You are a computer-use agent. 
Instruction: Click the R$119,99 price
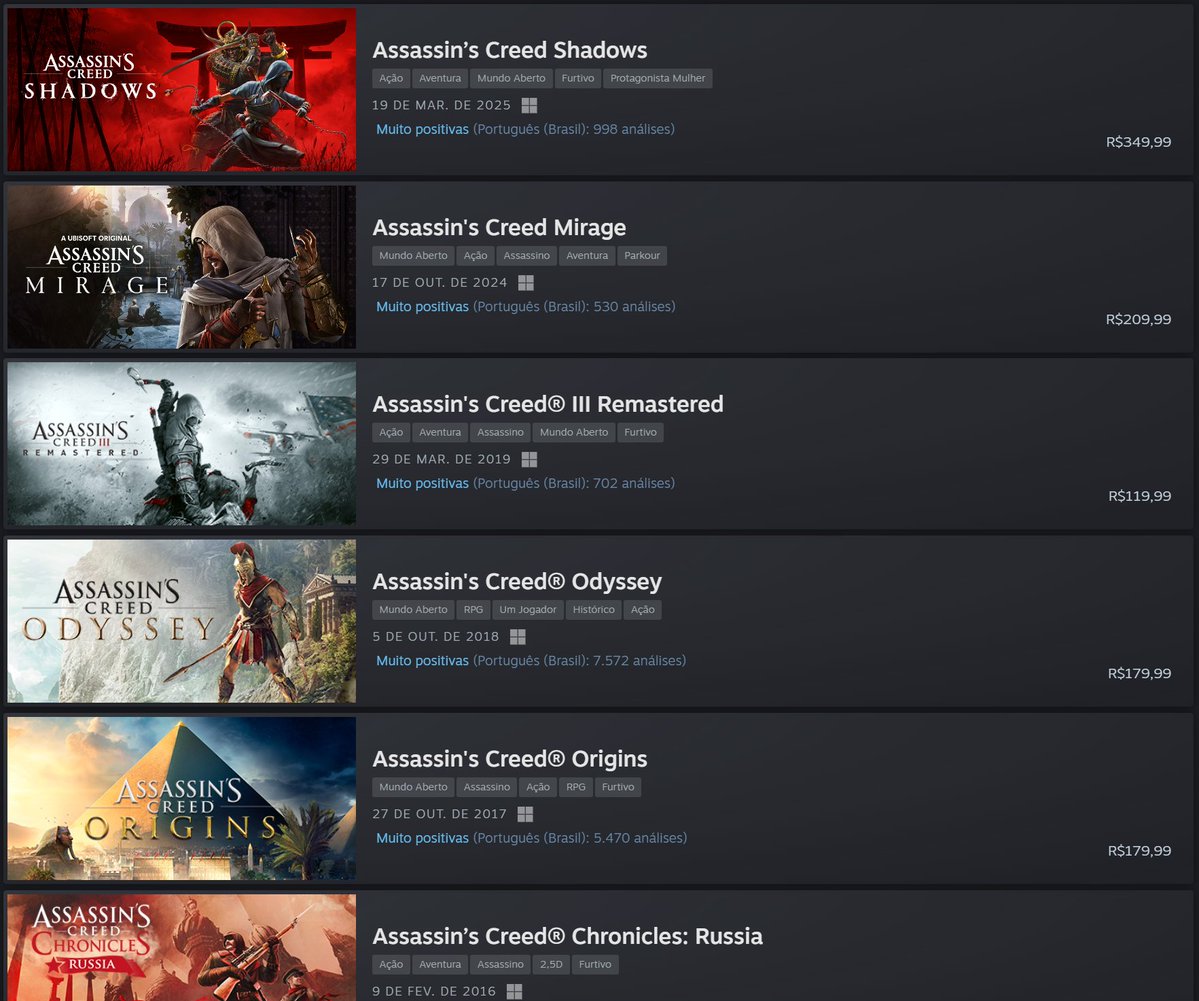(1139, 496)
